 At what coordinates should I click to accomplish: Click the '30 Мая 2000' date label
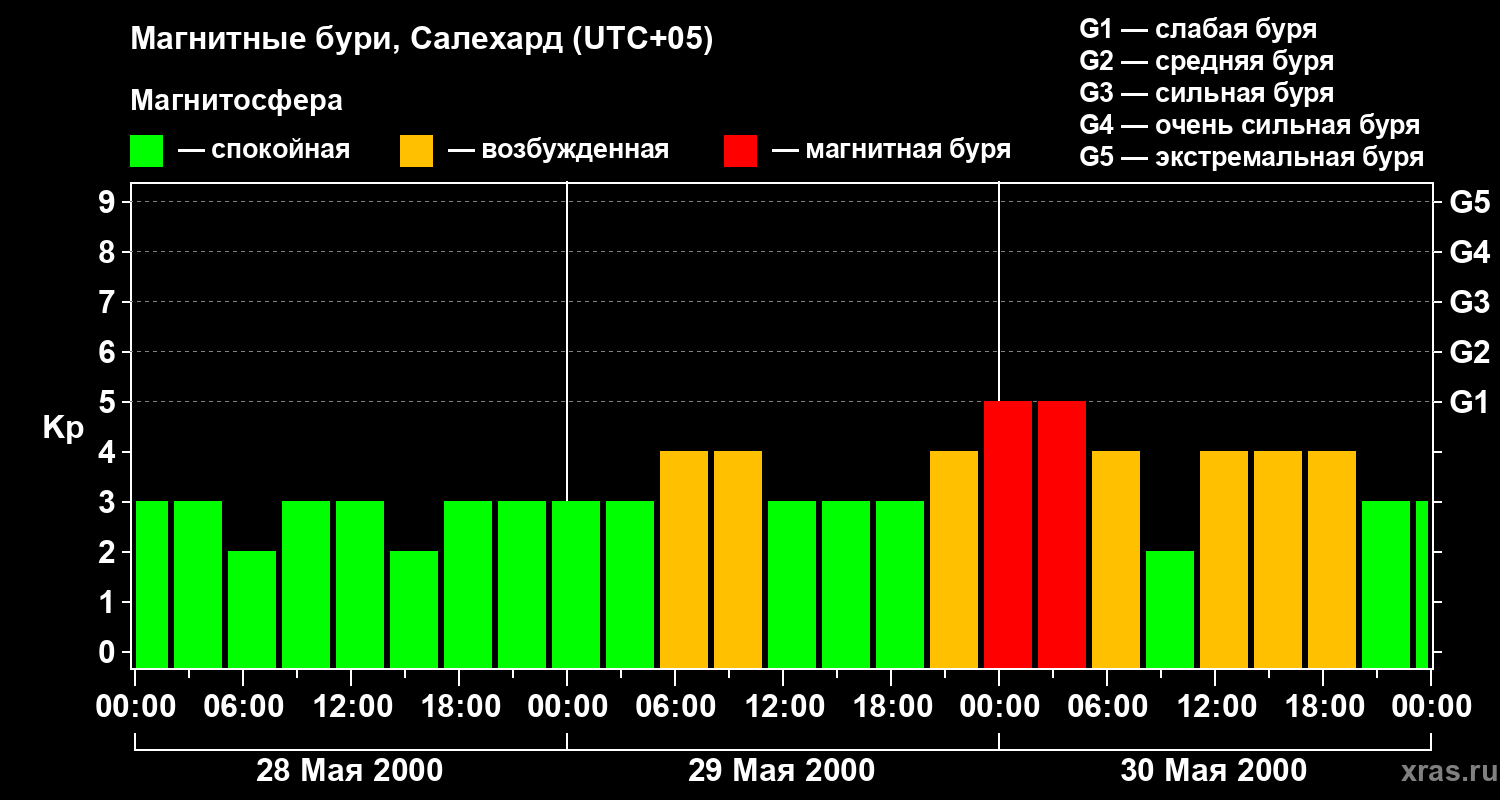click(1214, 770)
